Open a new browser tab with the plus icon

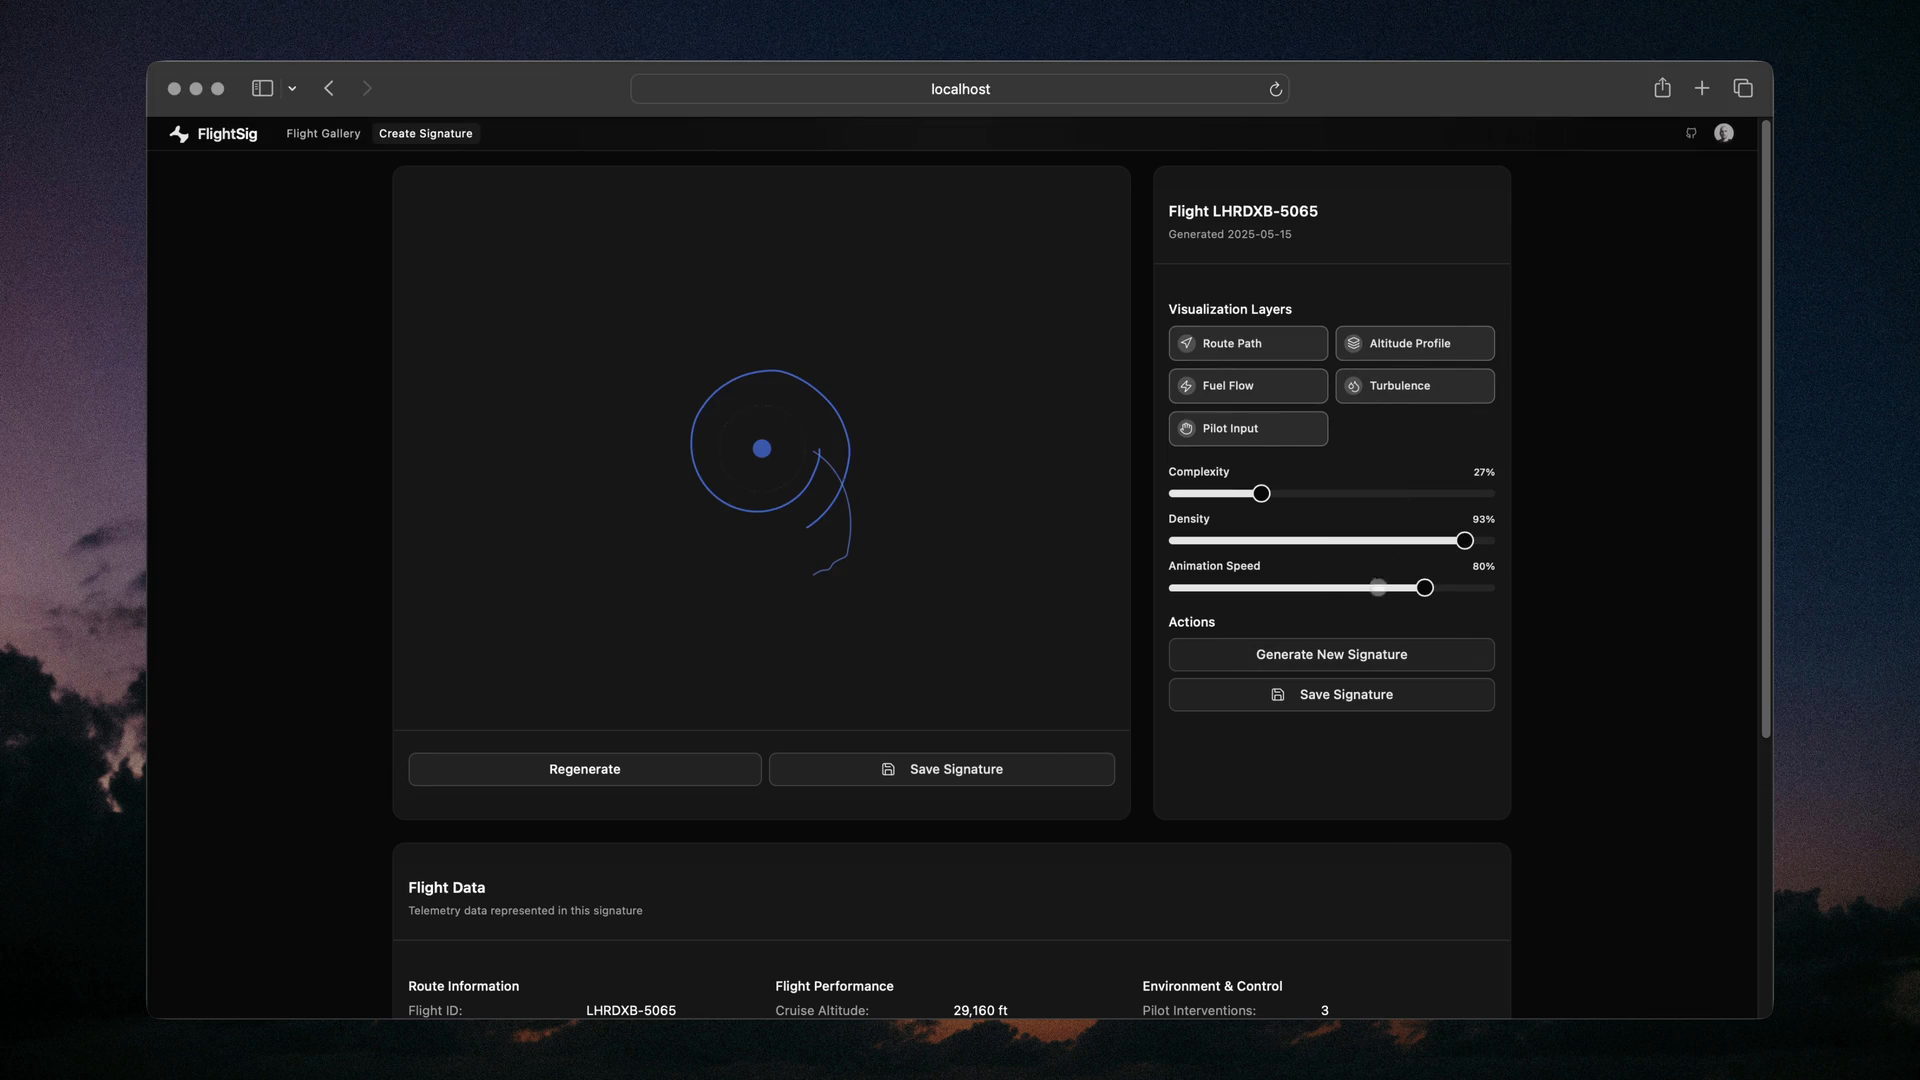(1702, 88)
